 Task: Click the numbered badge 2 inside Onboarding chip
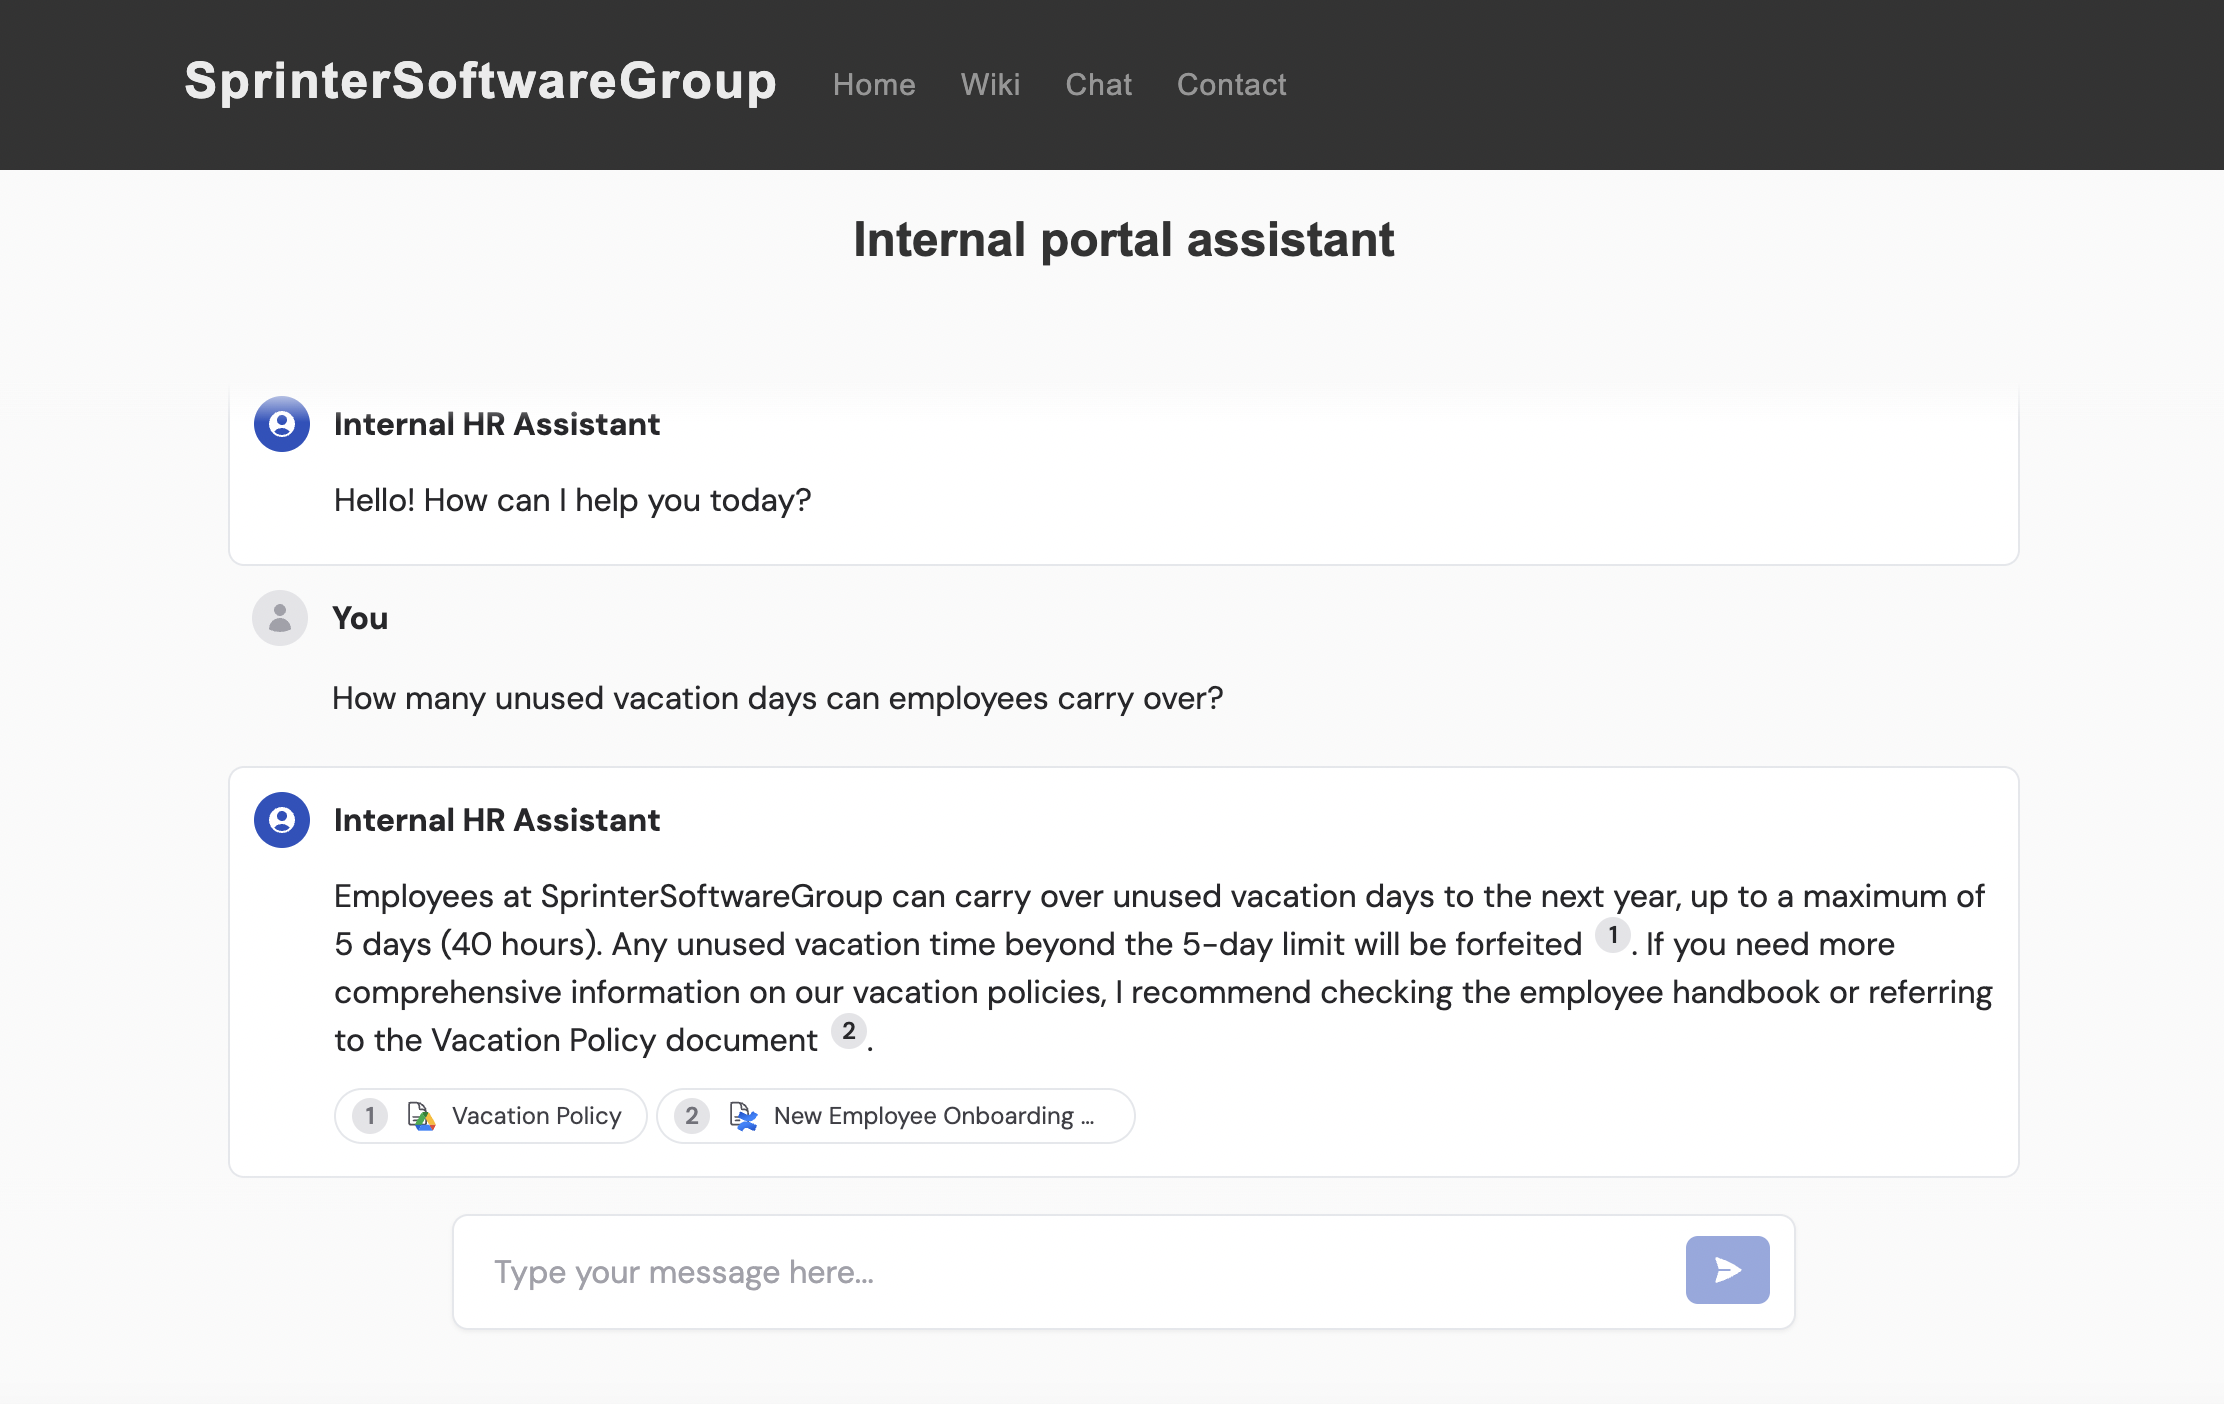pos(691,1116)
